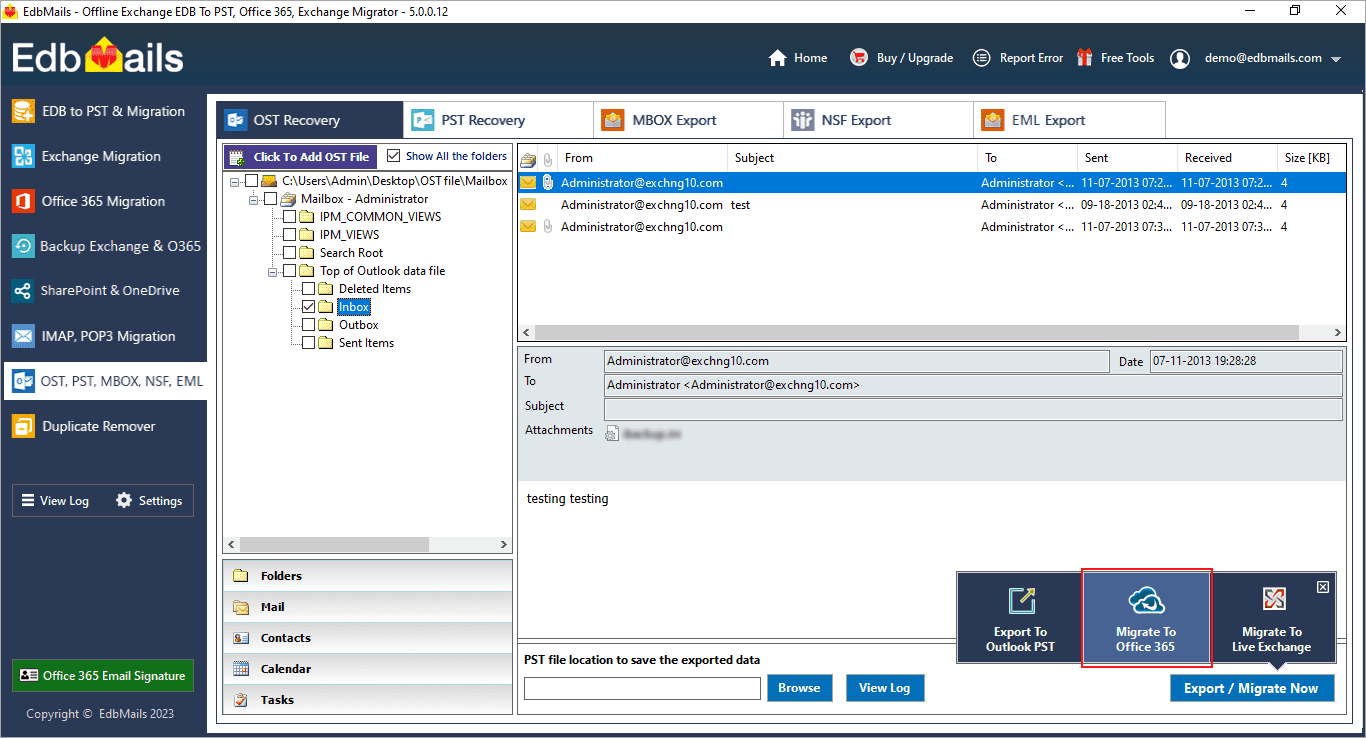Screen dimensions: 1366x738
Task: Click Export / Migrate Now button
Action: point(1252,688)
